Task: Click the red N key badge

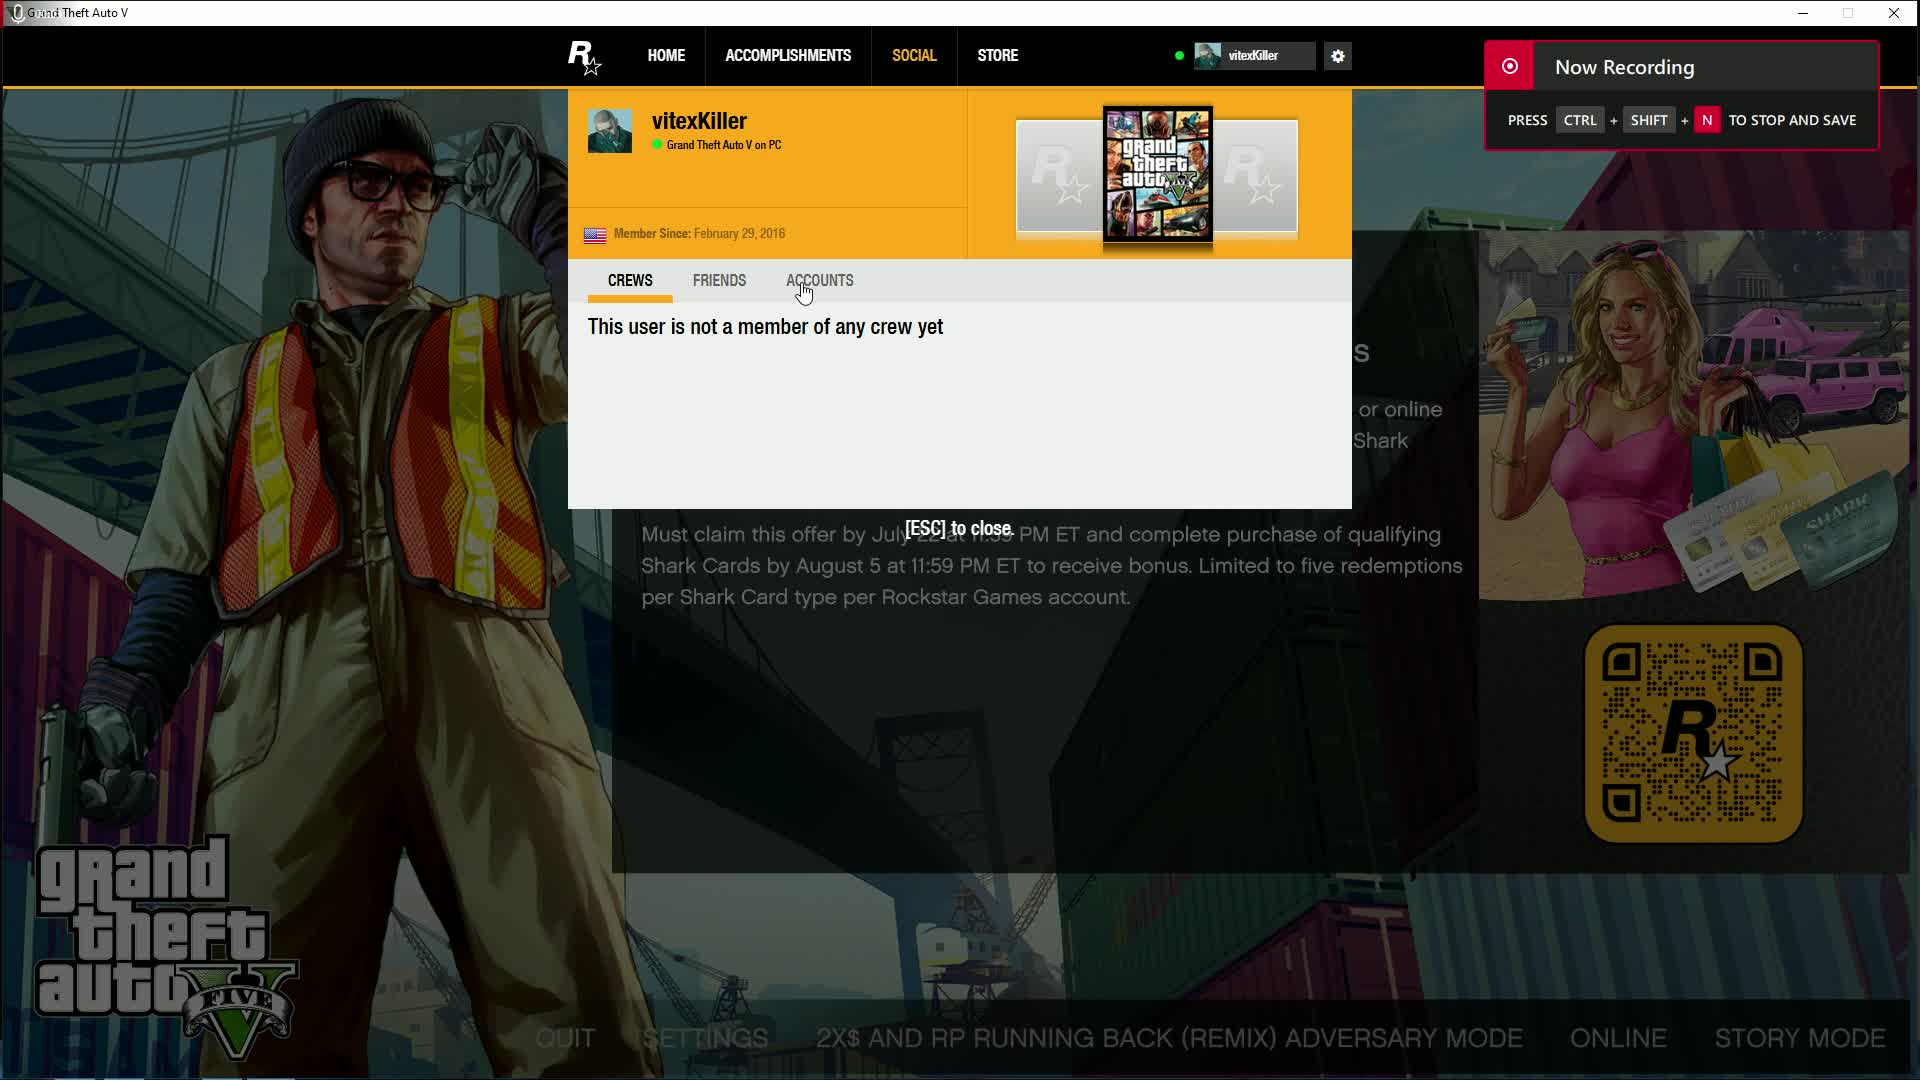Action: point(1707,120)
